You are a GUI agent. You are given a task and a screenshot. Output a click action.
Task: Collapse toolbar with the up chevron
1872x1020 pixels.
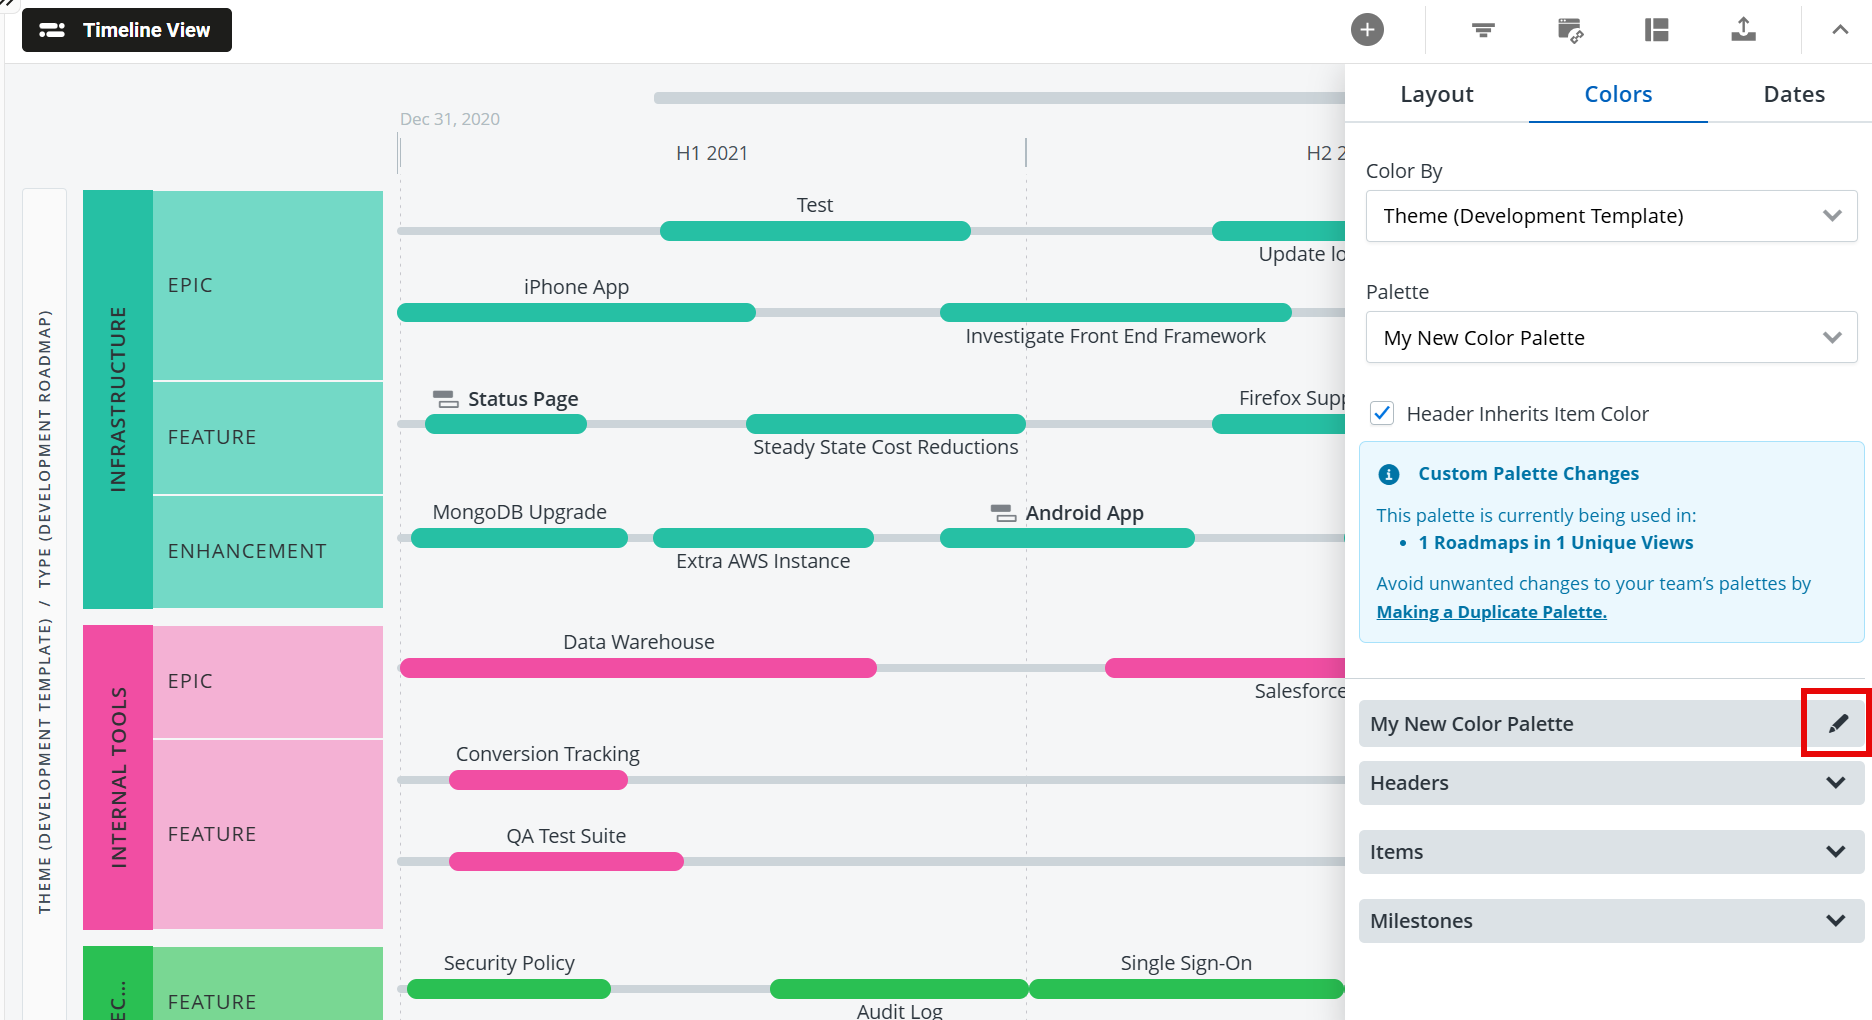tap(1840, 30)
